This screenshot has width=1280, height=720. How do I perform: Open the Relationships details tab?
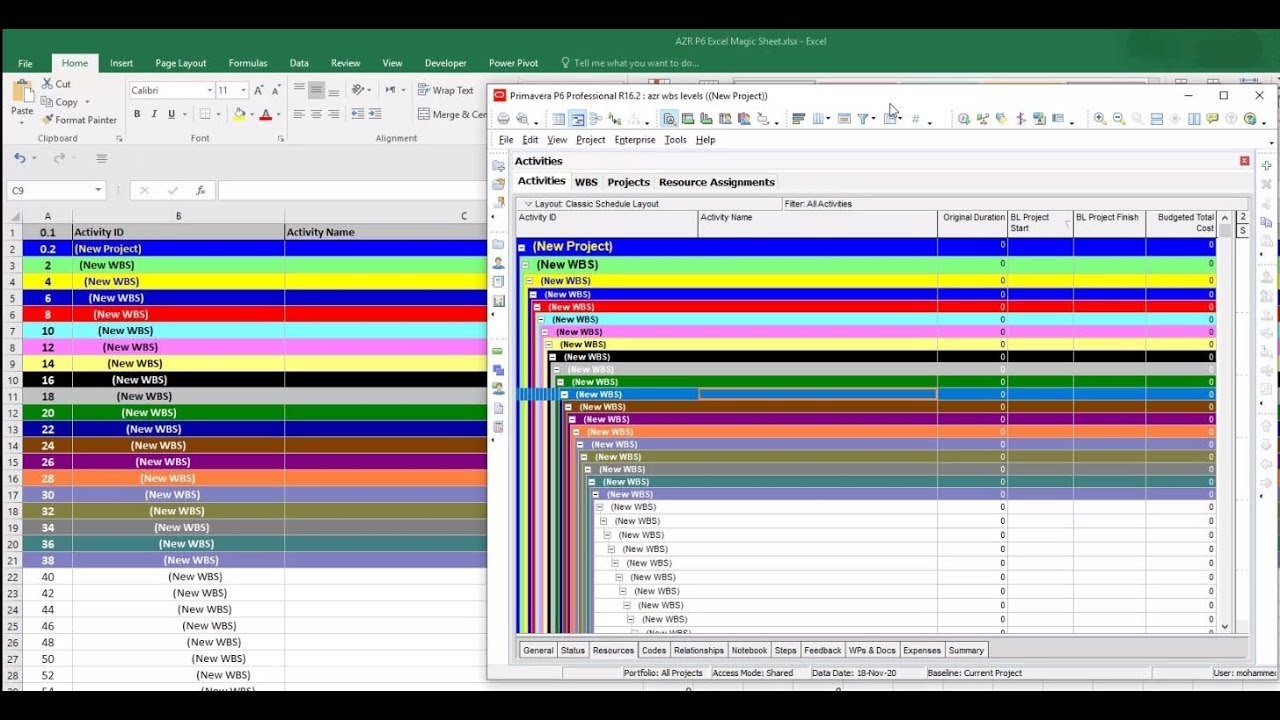(x=699, y=650)
